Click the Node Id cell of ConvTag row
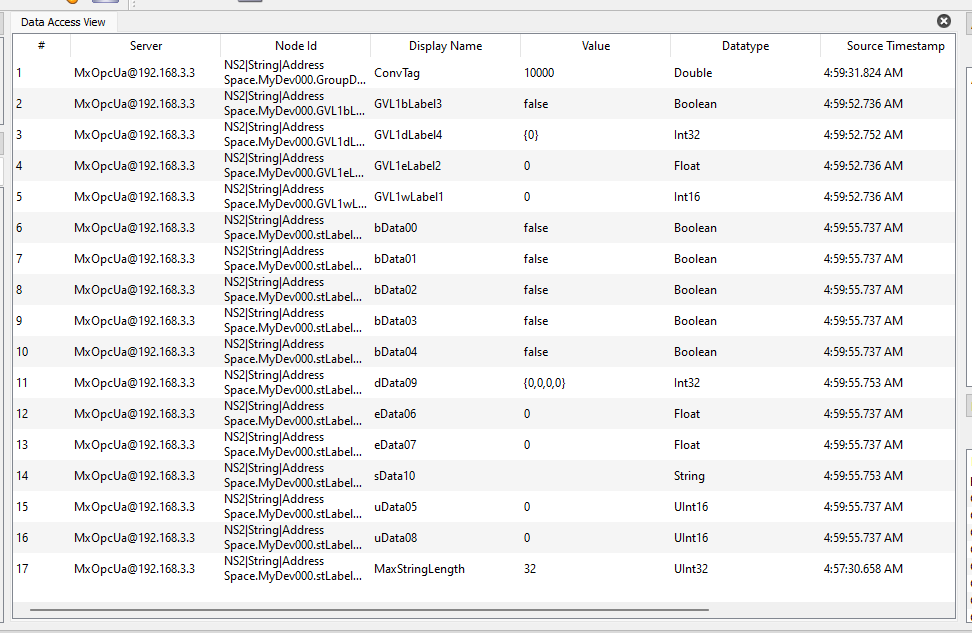 click(x=295, y=73)
